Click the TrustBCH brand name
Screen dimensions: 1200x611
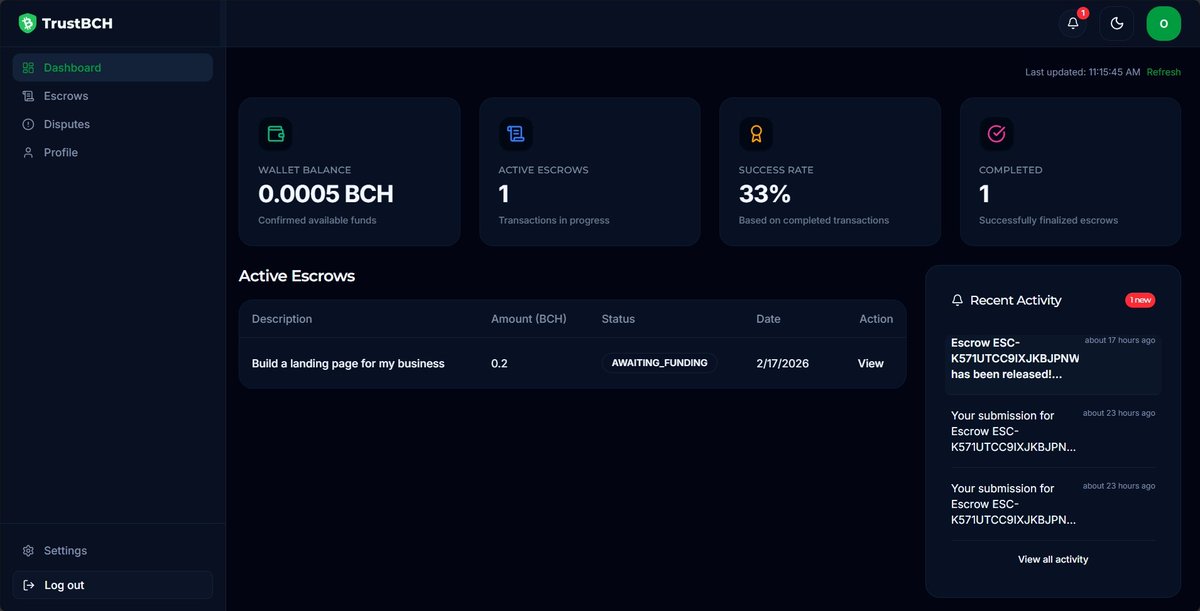point(77,23)
